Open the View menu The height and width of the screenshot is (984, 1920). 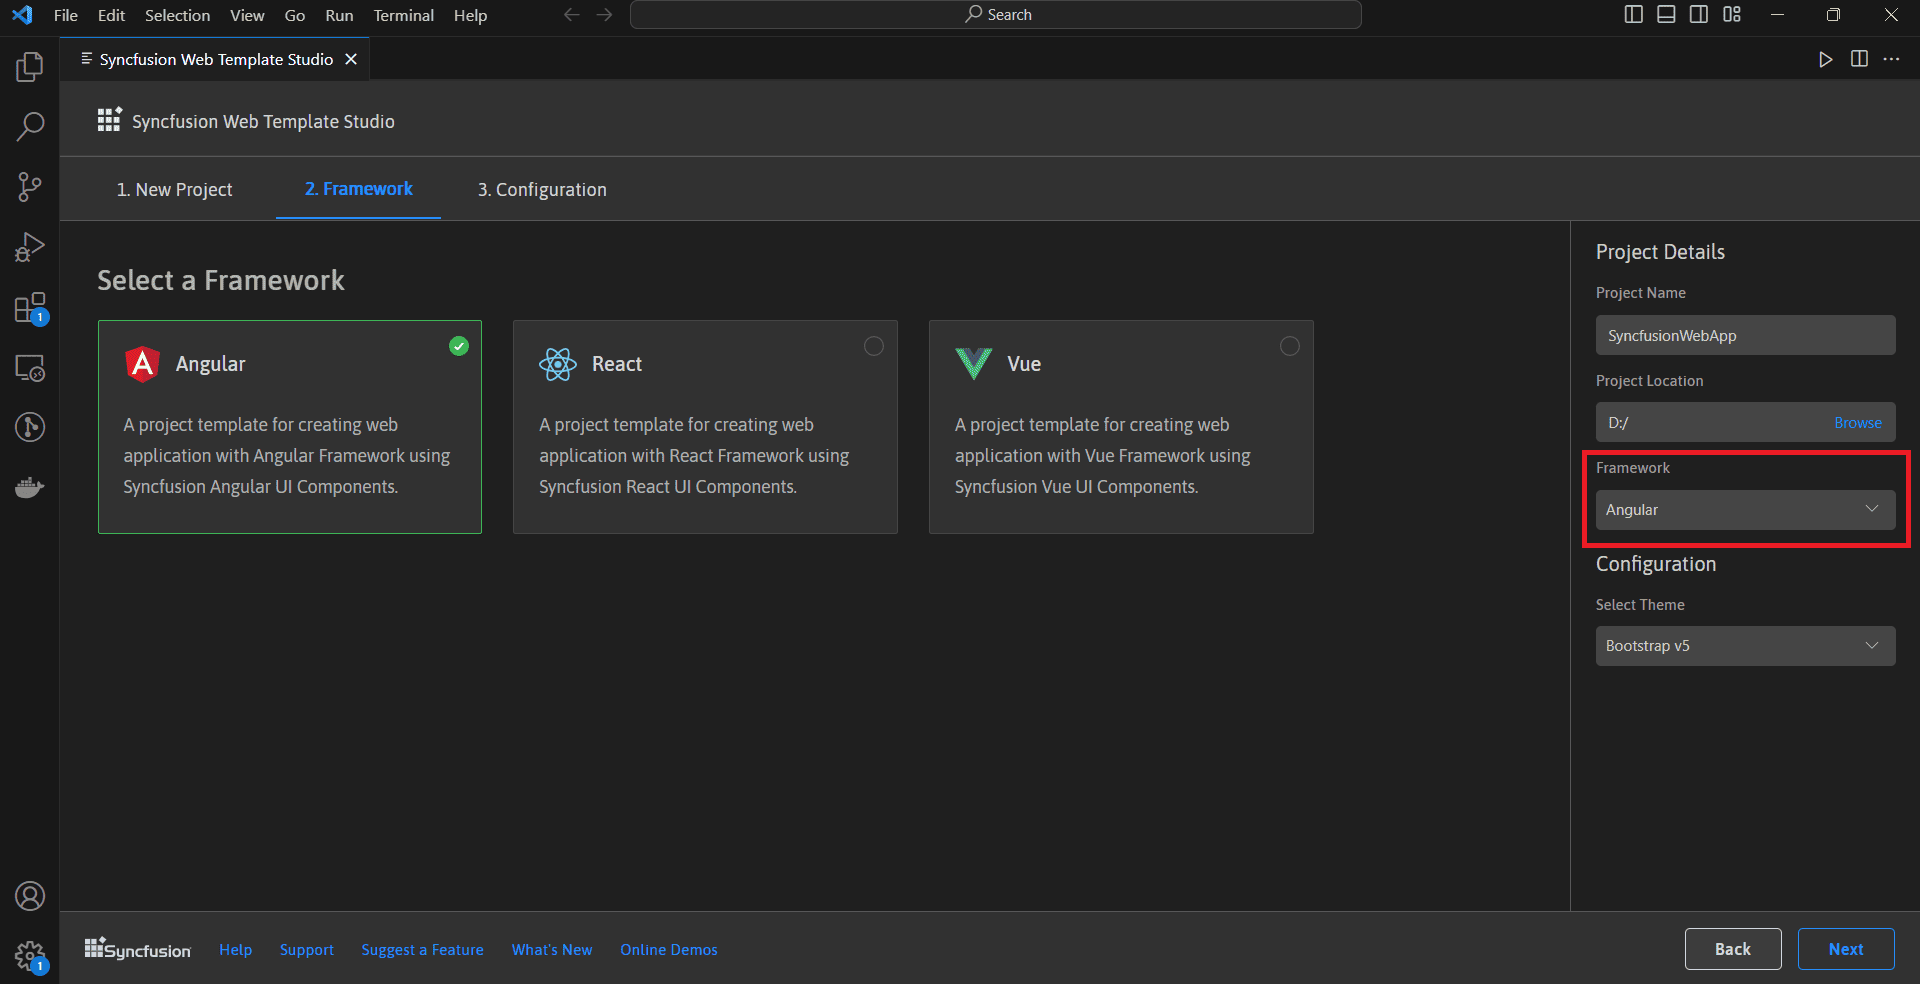click(x=247, y=15)
